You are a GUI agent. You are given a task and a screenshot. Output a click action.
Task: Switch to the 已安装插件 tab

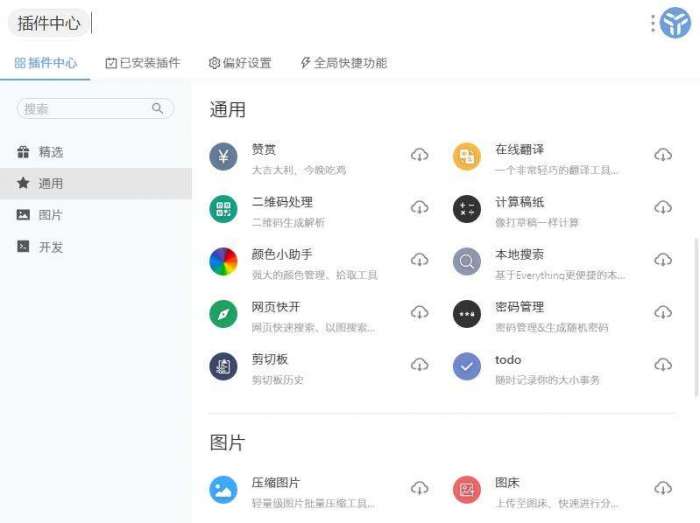pyautogui.click(x=143, y=63)
